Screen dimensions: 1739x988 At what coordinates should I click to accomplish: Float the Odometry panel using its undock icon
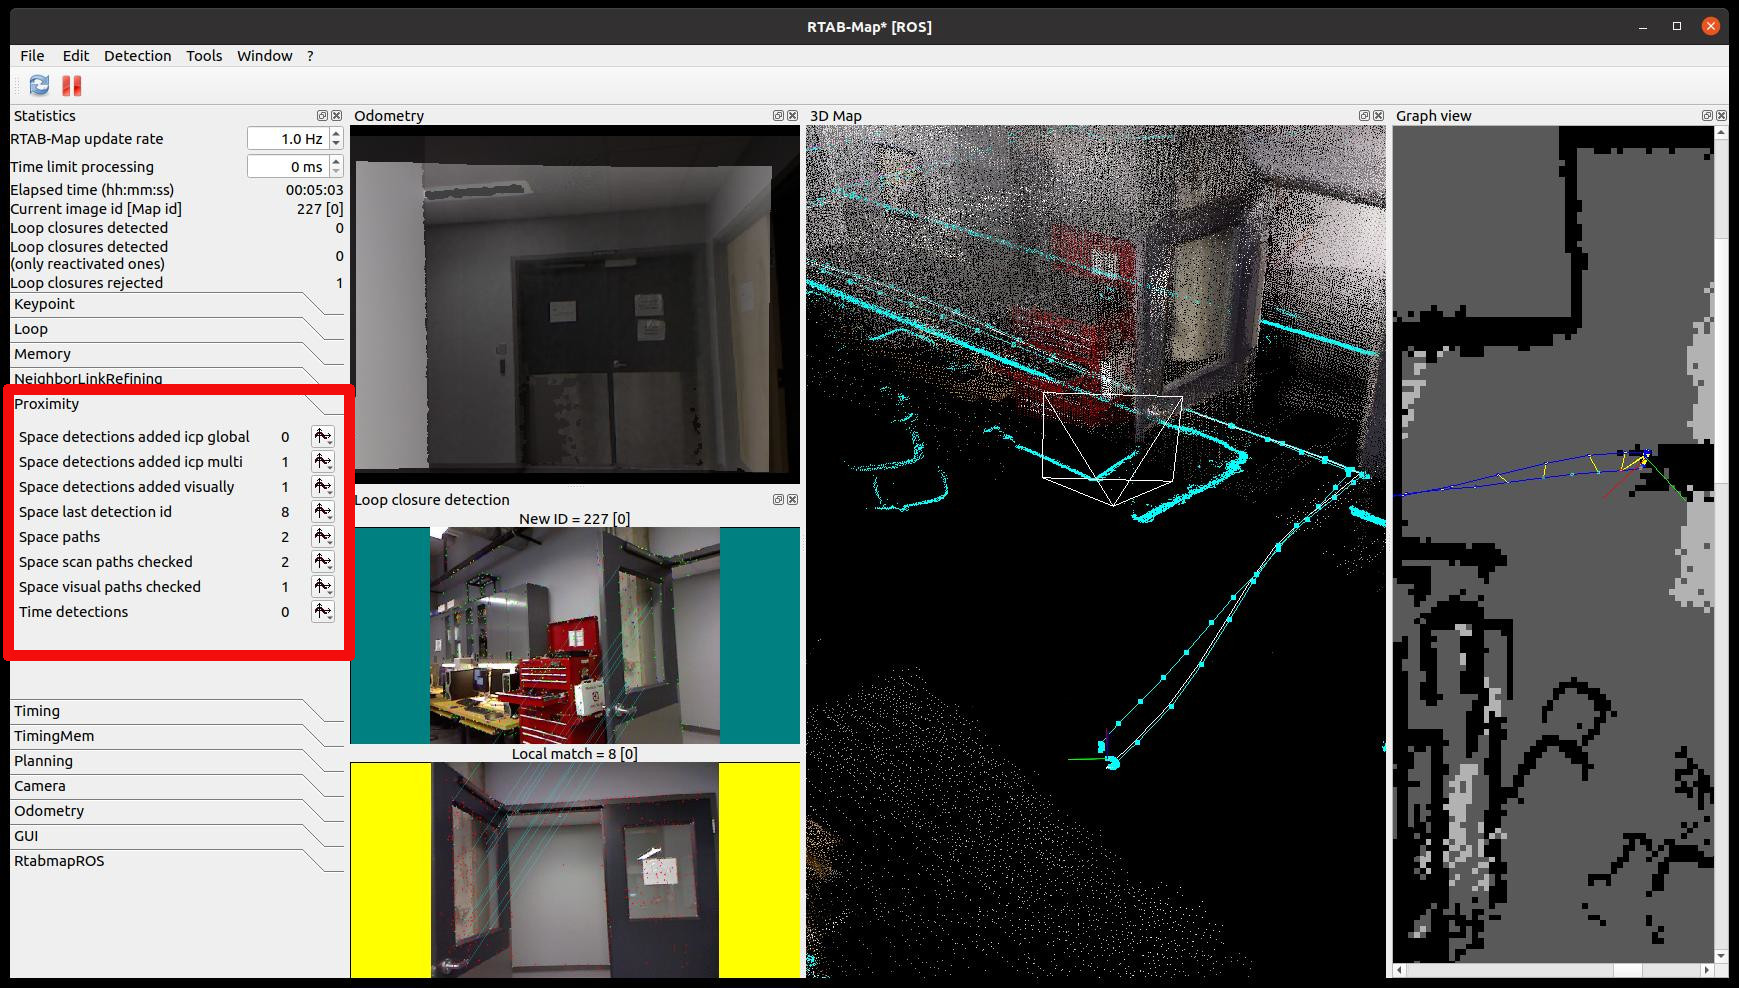click(x=778, y=116)
